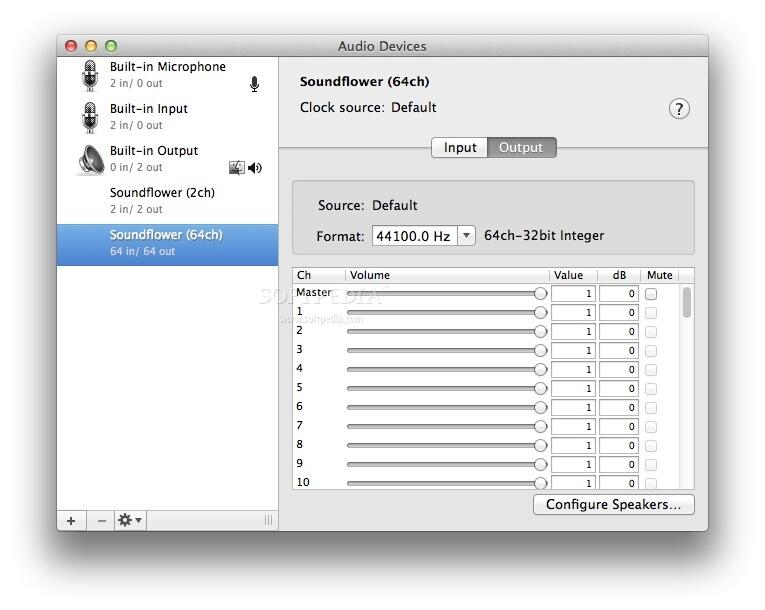
Task: Click the channel 3 Value field
Action: [x=573, y=351]
